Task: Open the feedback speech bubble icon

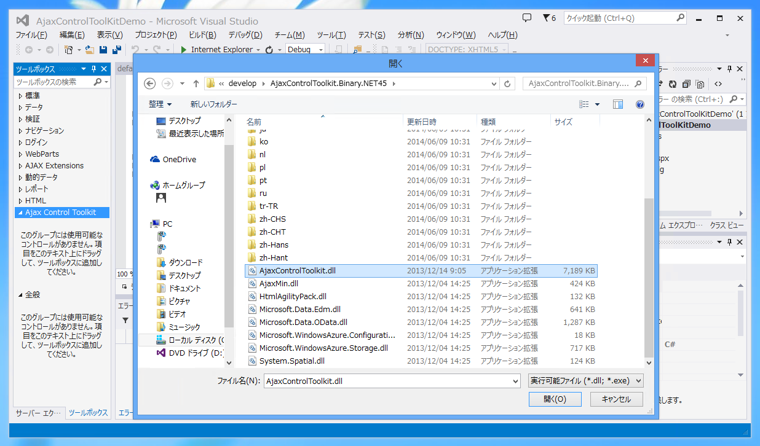Action: 526,18
